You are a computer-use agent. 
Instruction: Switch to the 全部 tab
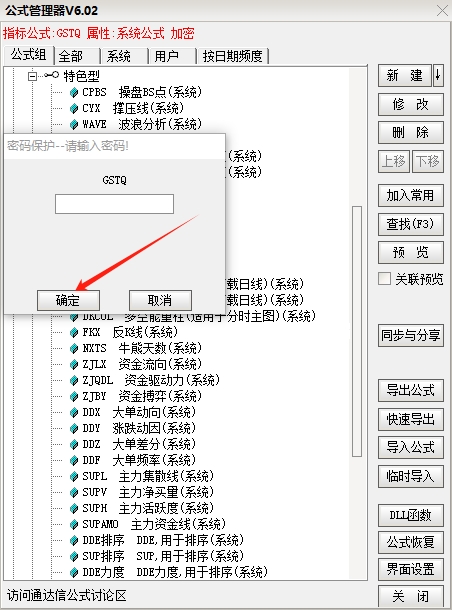click(77, 56)
